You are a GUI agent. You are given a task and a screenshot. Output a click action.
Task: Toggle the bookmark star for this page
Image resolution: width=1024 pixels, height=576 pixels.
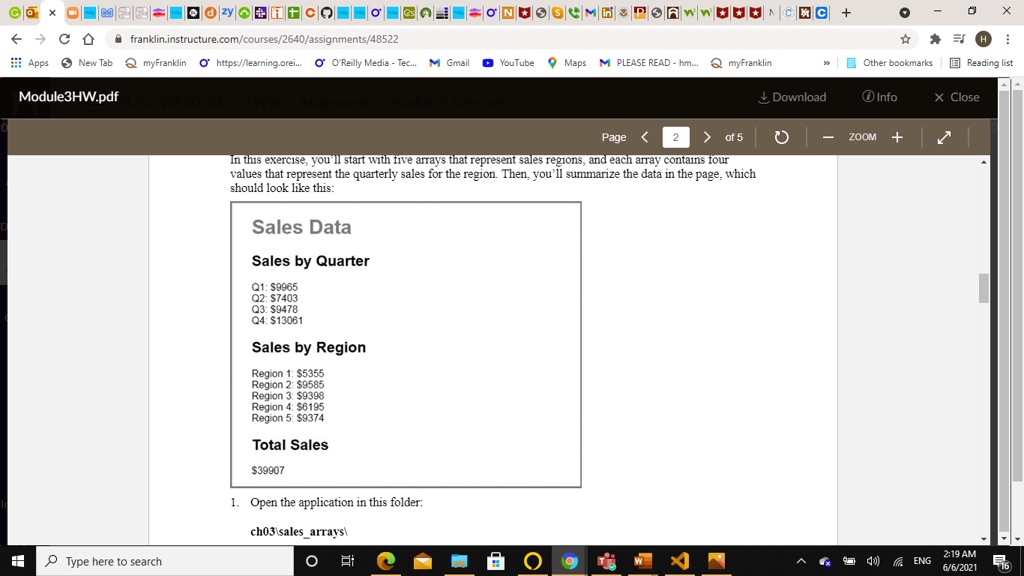click(903, 38)
